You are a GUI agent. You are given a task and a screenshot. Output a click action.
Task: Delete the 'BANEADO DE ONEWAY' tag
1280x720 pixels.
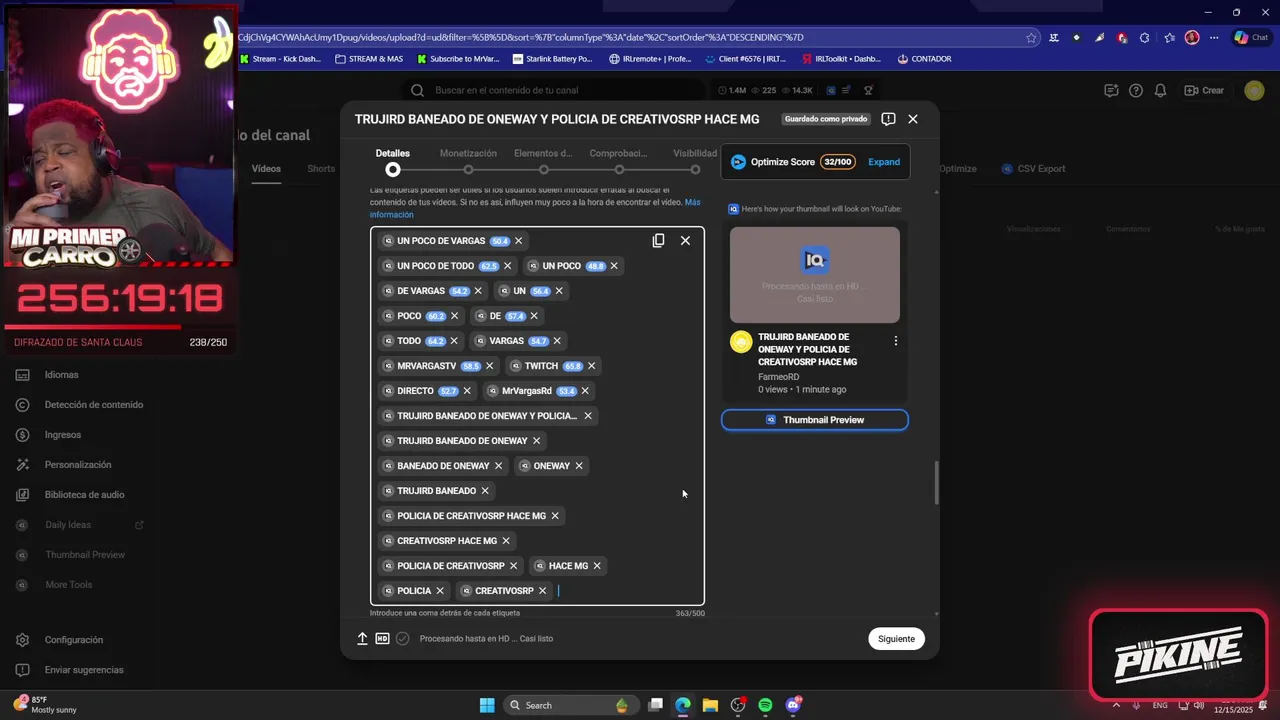[x=498, y=466]
